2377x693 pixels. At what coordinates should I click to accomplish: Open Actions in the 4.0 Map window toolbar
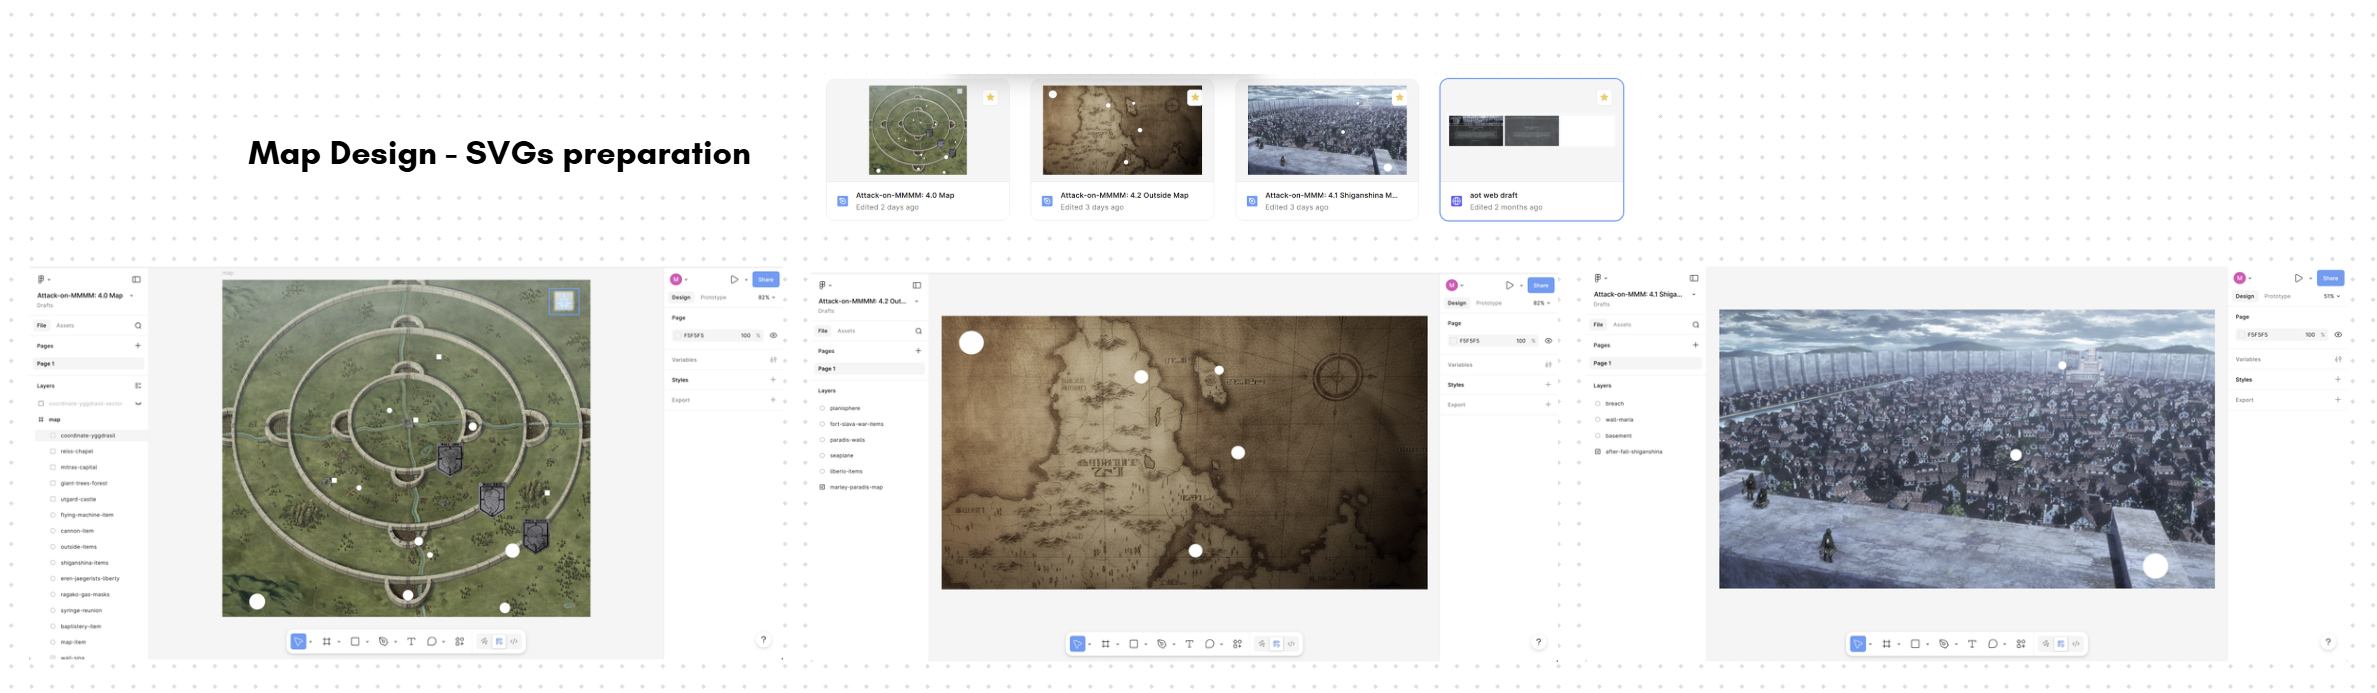pos(460,642)
